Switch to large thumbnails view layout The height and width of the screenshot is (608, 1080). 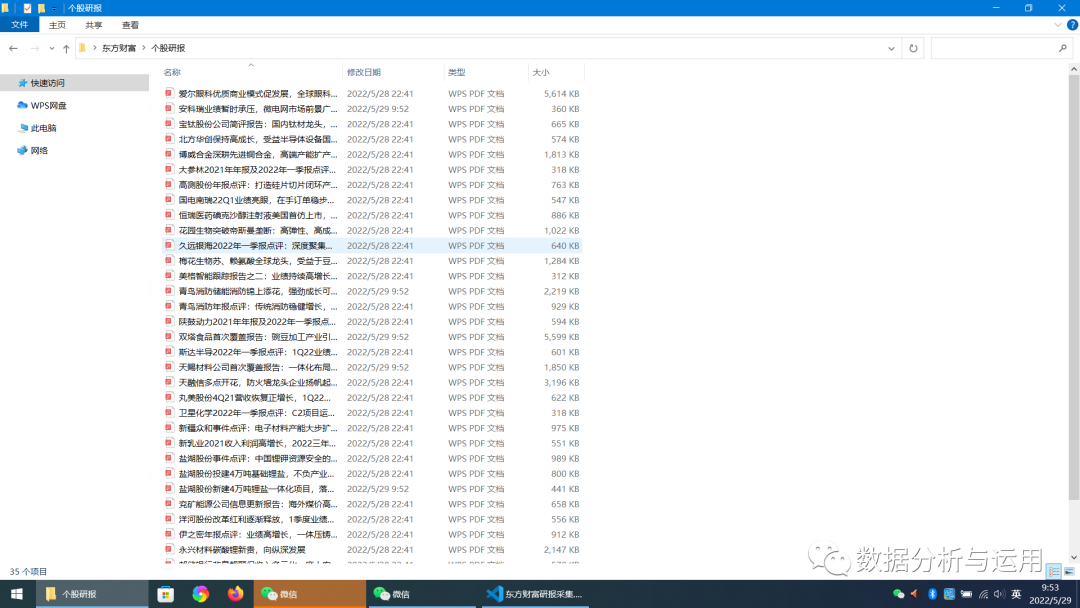coord(1069,572)
